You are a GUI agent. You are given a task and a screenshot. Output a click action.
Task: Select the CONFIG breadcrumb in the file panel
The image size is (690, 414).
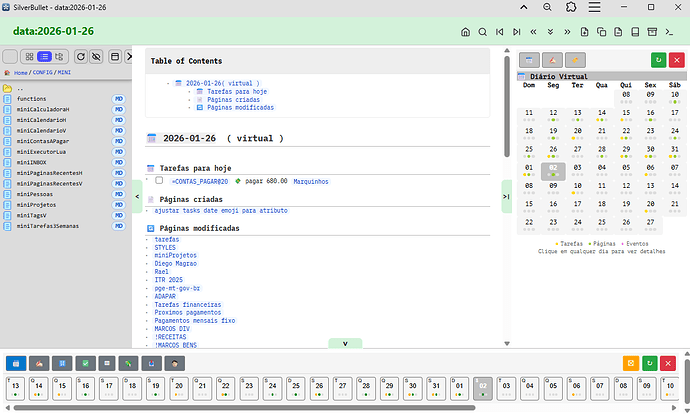43,73
